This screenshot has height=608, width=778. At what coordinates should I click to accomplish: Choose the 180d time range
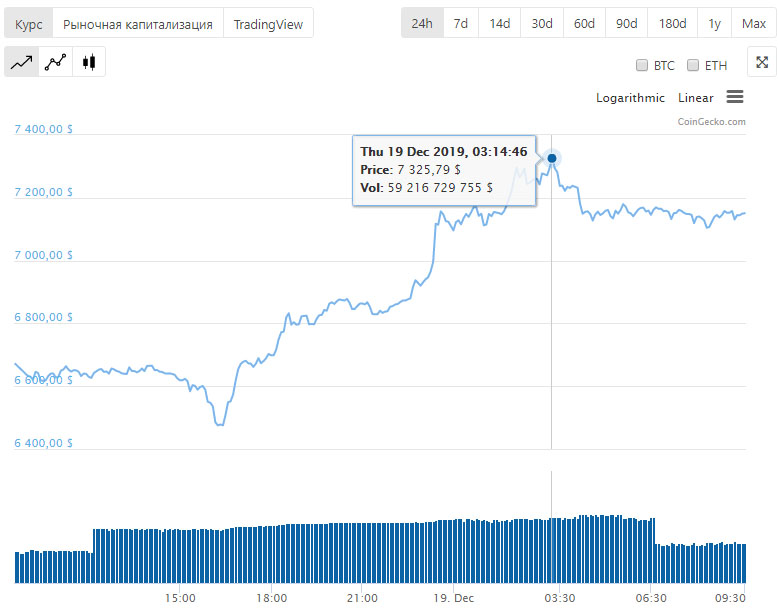pos(673,23)
